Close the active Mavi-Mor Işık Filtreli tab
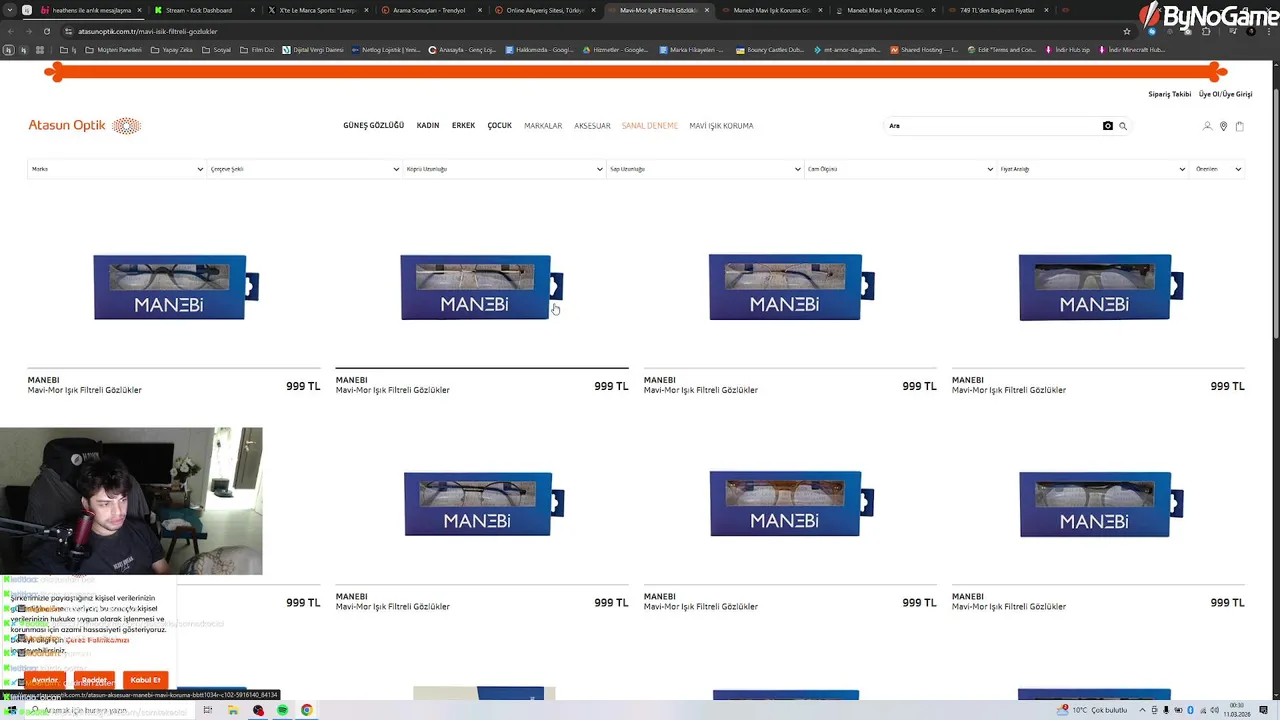 (708, 10)
